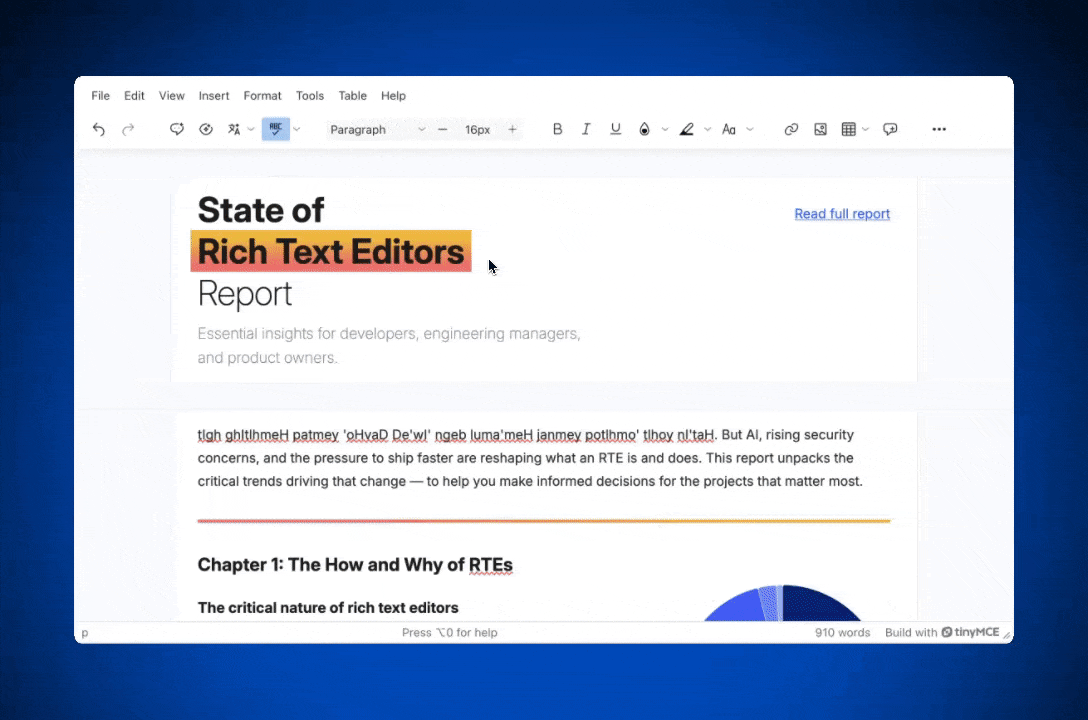
Task: Click the pie chart image
Action: (782, 602)
